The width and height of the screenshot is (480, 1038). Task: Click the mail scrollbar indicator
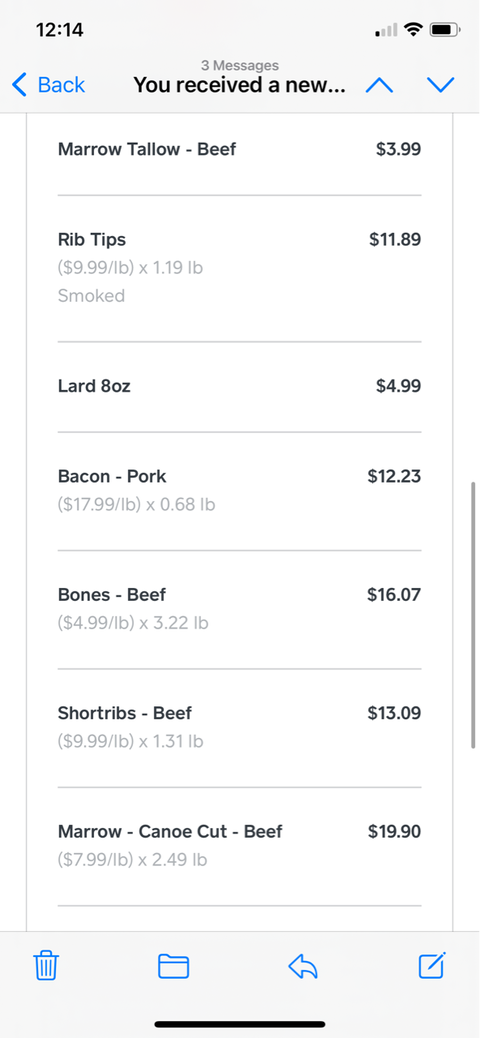point(473,615)
